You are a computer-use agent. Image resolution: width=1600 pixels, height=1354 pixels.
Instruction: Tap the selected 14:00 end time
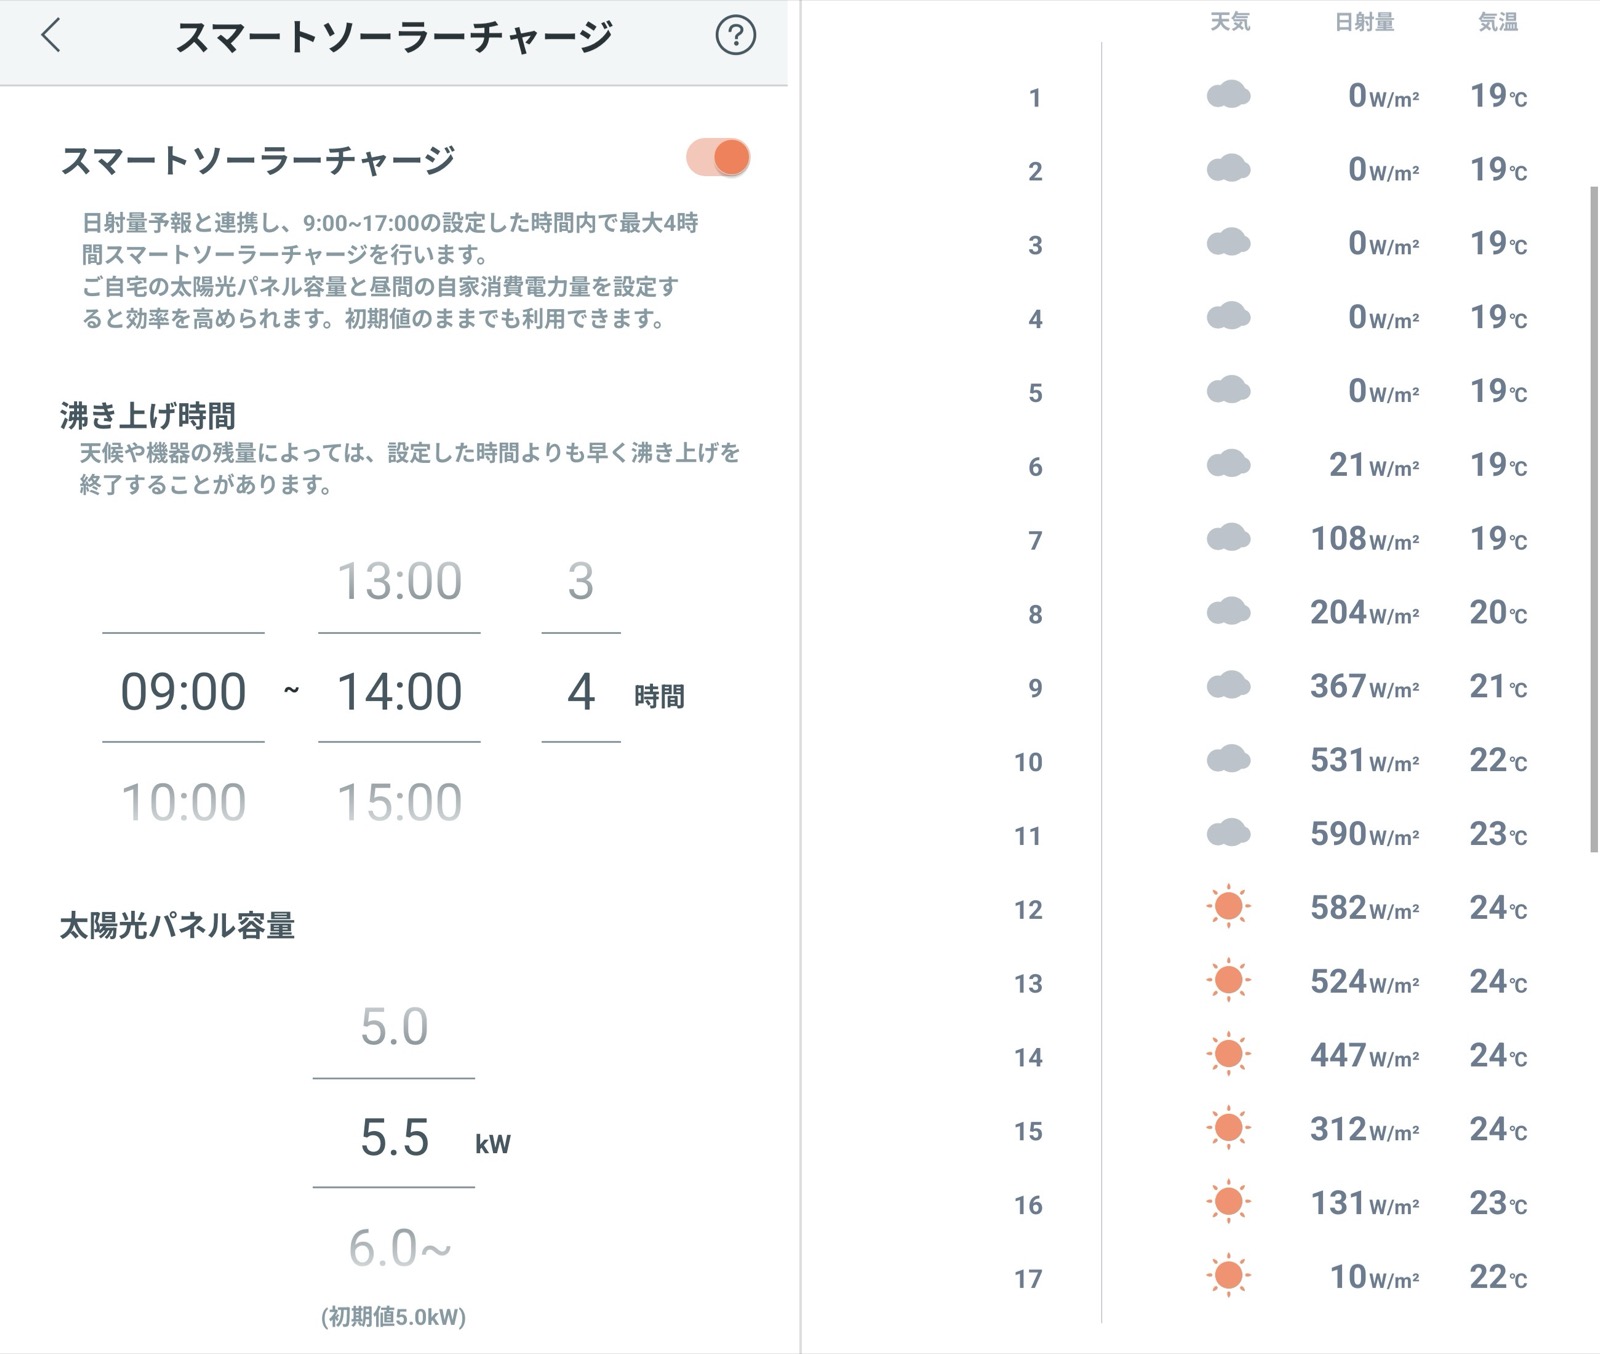399,691
